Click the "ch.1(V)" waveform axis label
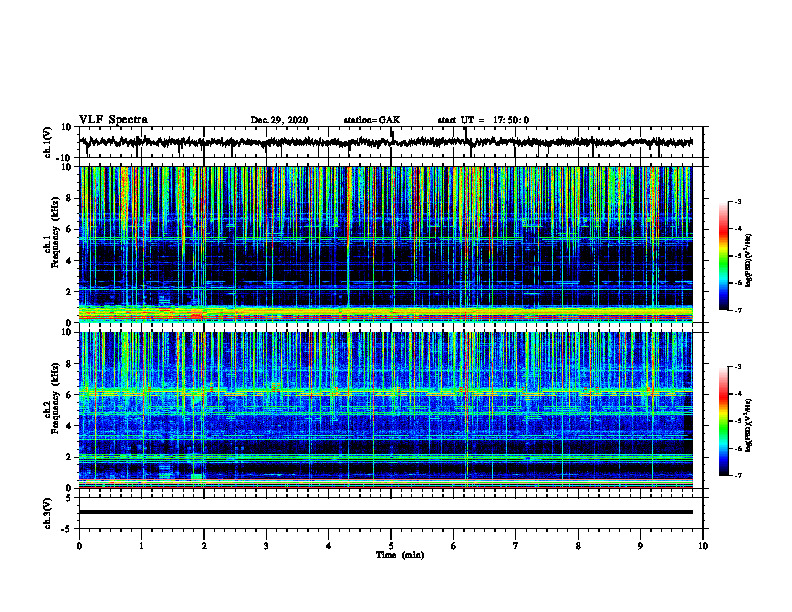The image size is (792, 612). [x=48, y=142]
